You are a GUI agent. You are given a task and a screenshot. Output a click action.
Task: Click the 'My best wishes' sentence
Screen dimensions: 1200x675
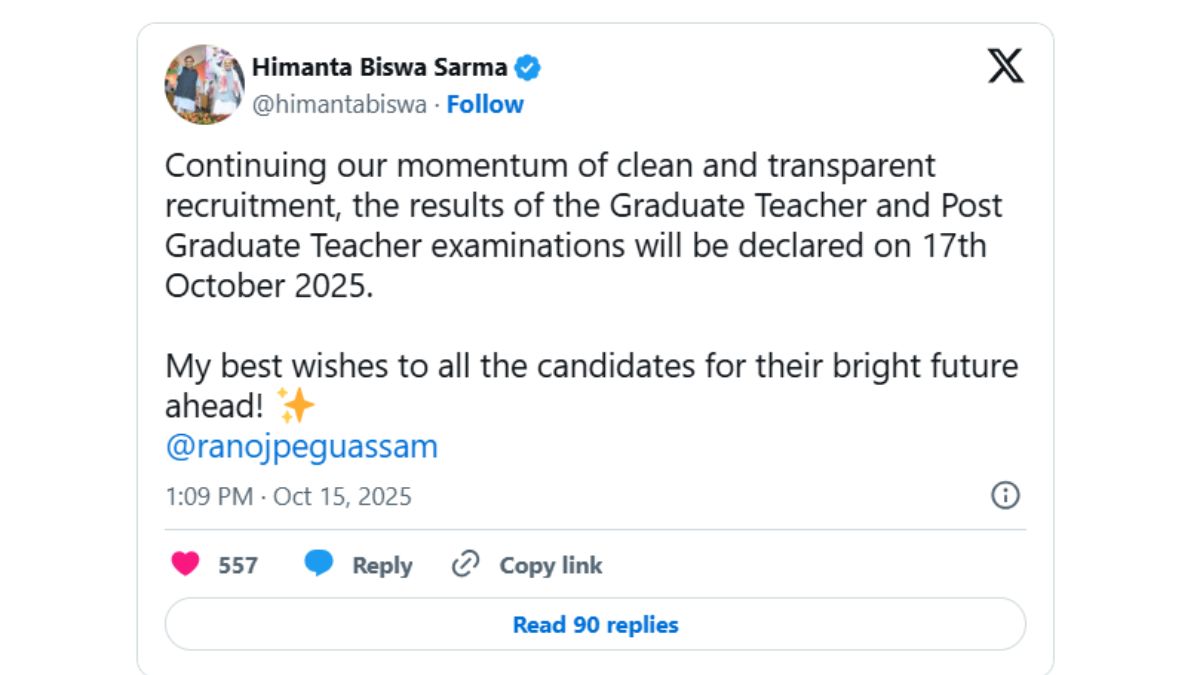590,366
